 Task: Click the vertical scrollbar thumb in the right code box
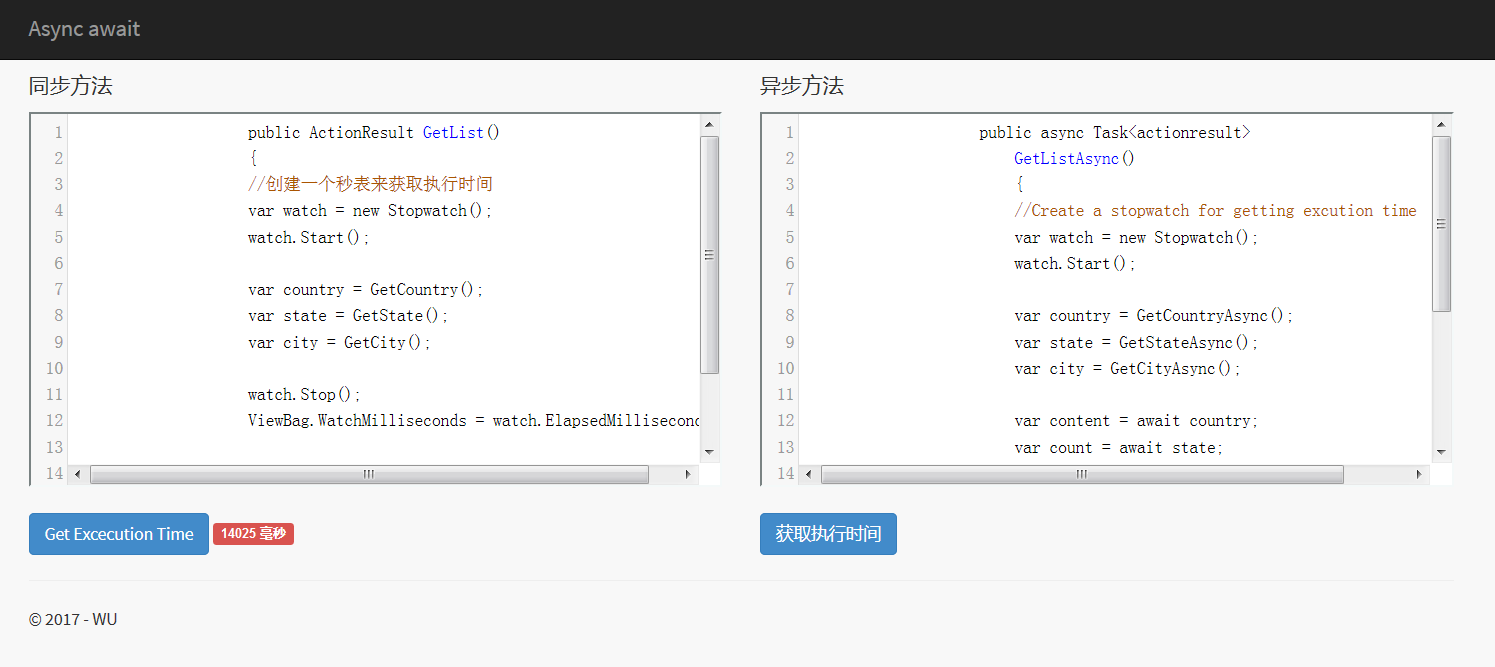point(1441,224)
